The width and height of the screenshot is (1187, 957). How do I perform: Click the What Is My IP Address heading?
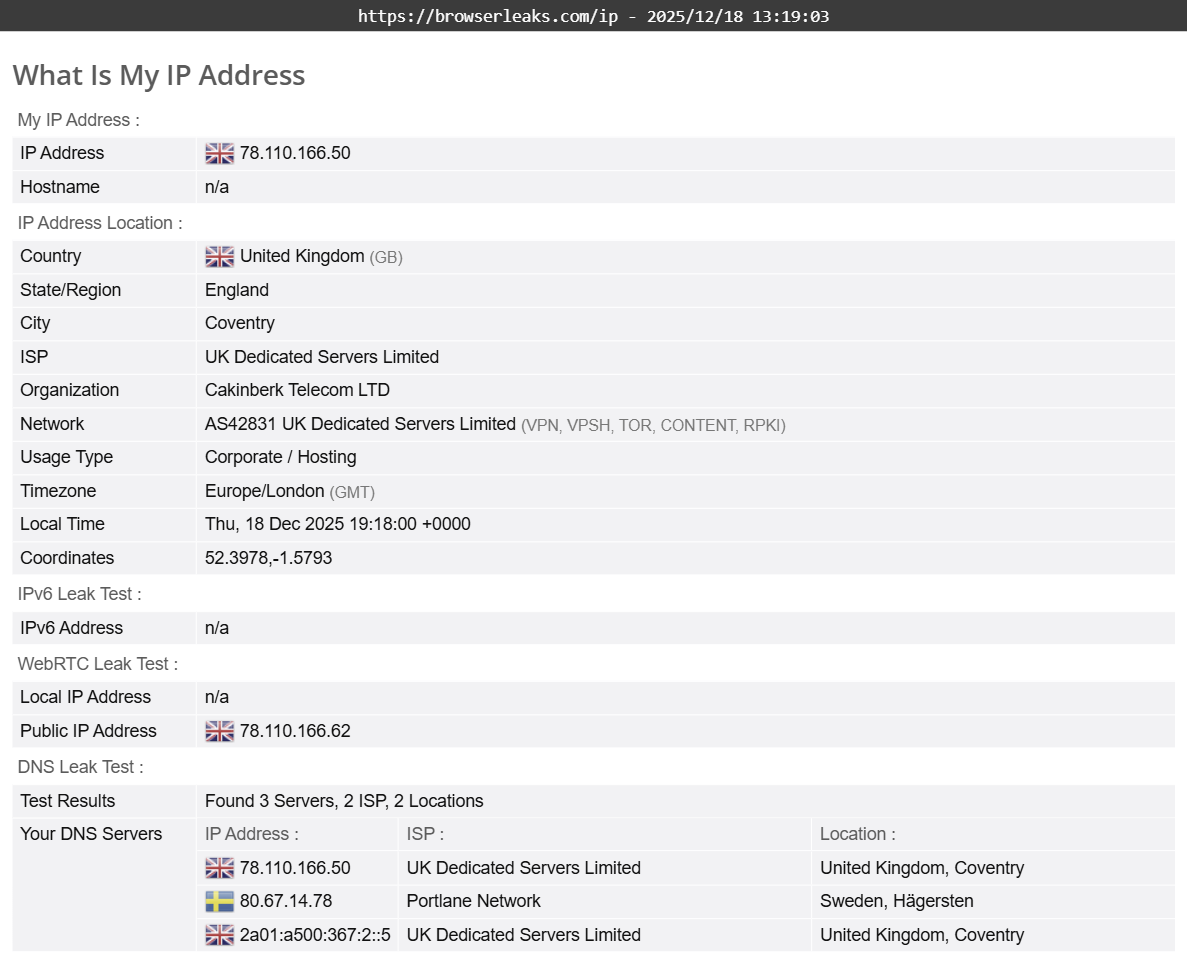158,75
